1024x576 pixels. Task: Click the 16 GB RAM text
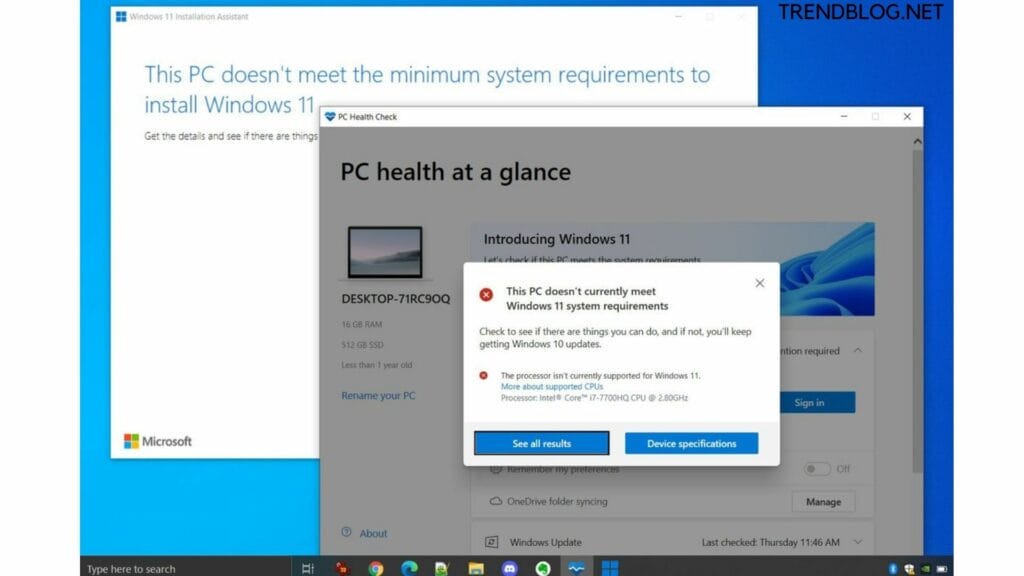[x=362, y=324]
